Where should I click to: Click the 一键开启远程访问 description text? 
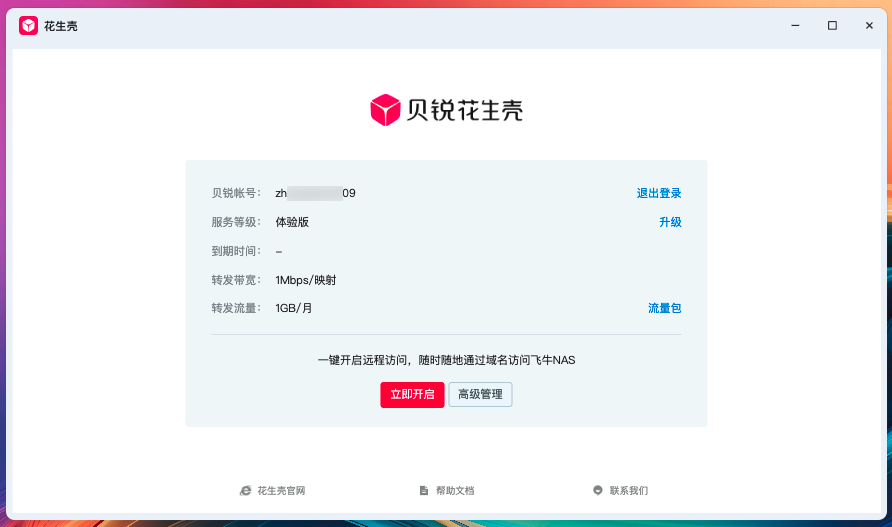(x=447, y=360)
